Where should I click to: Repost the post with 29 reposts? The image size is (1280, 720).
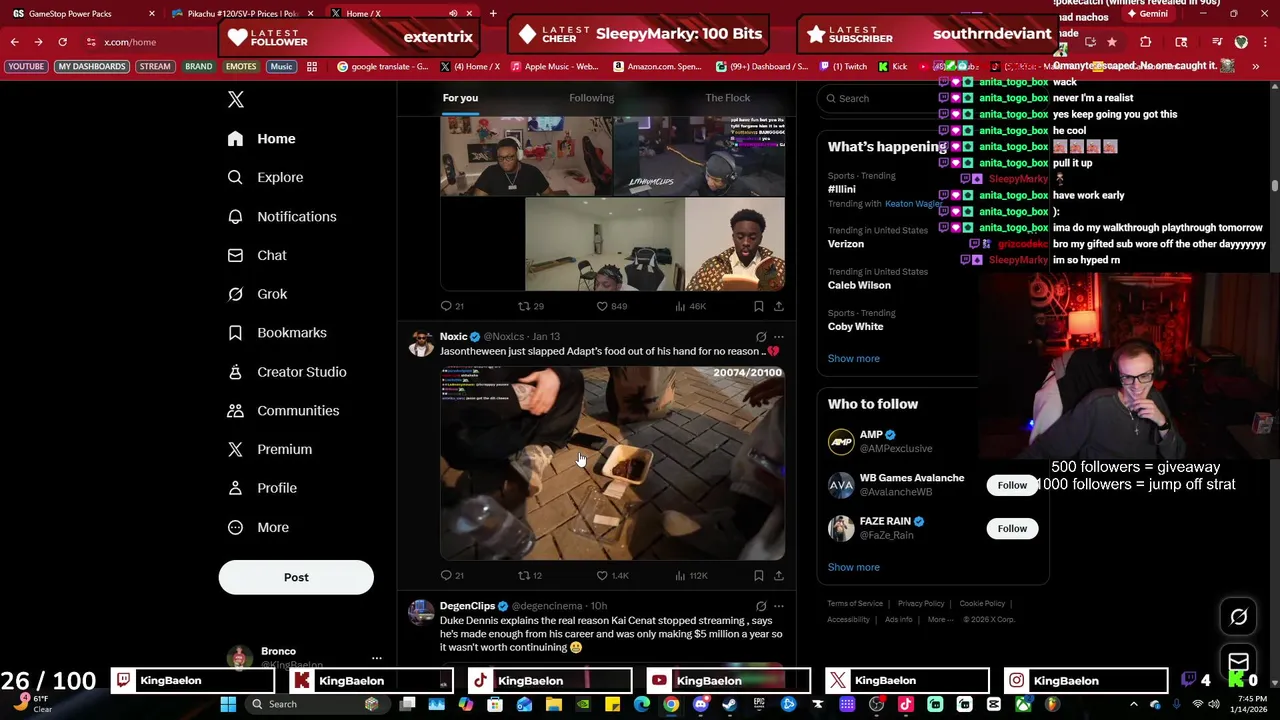530,306
